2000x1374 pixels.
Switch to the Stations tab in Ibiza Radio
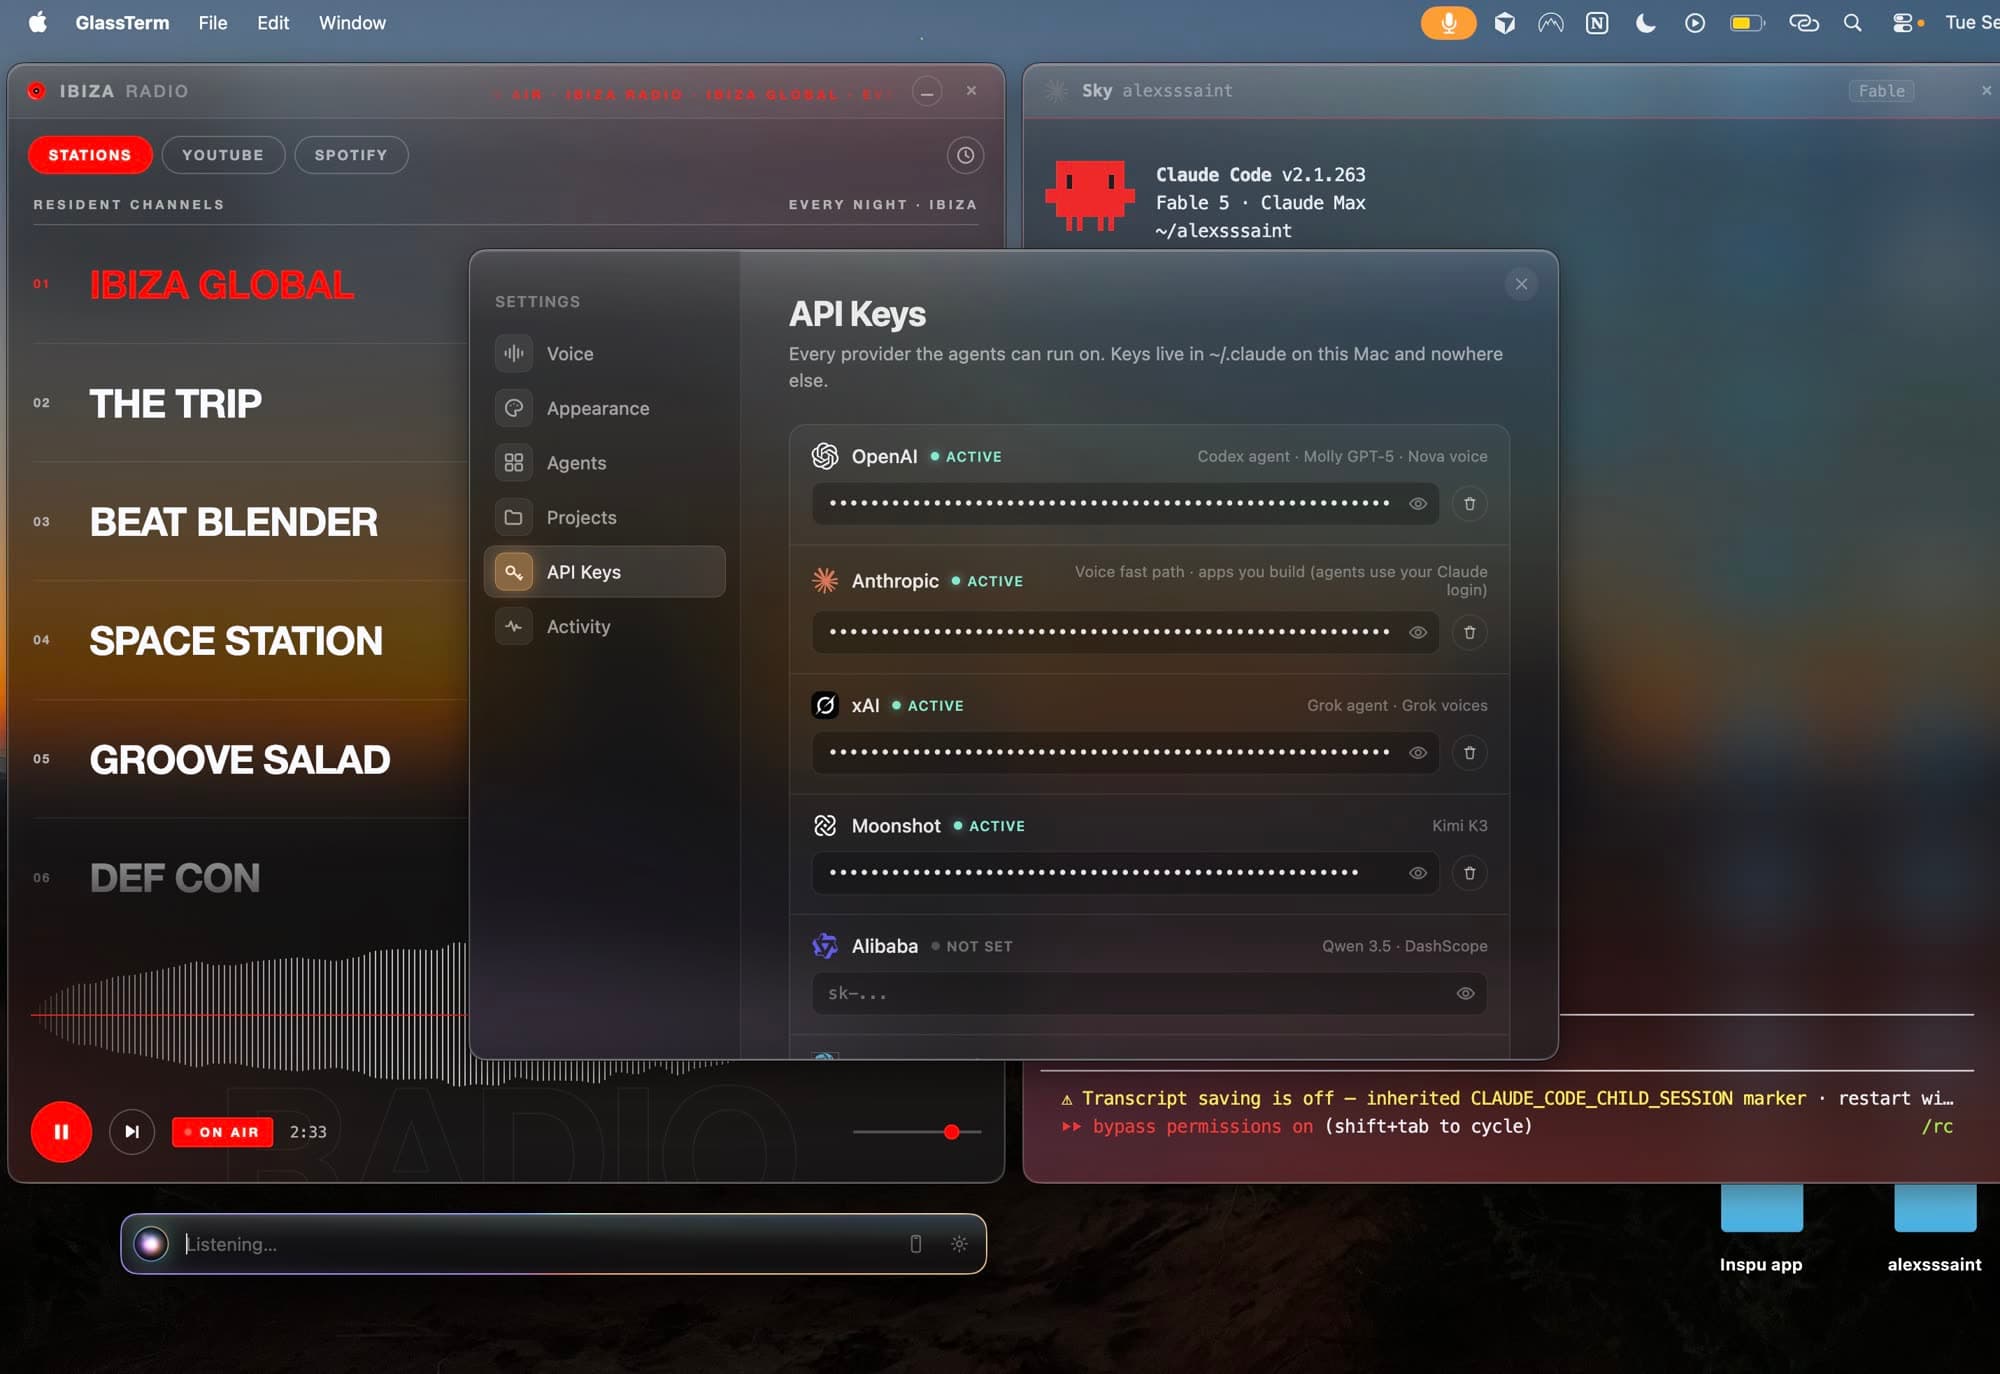tap(90, 155)
